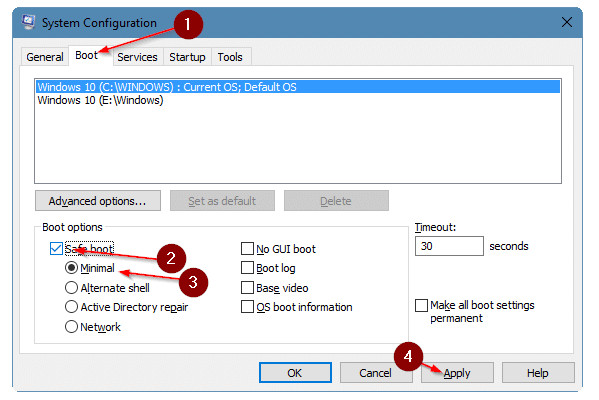Choose the Minimal safe boot option
Screen dimensions: 599x400
pos(71,268)
